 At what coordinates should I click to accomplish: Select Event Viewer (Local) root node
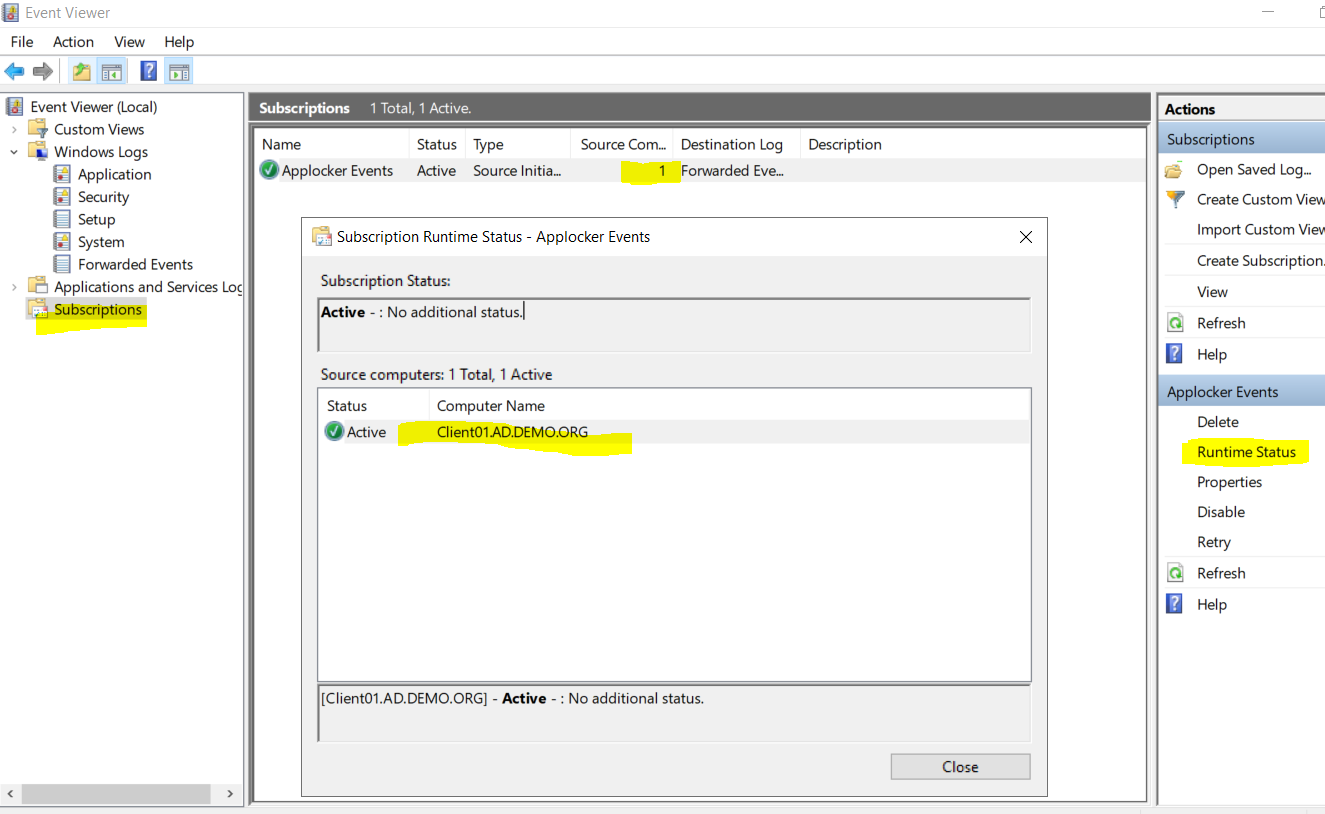[x=93, y=107]
